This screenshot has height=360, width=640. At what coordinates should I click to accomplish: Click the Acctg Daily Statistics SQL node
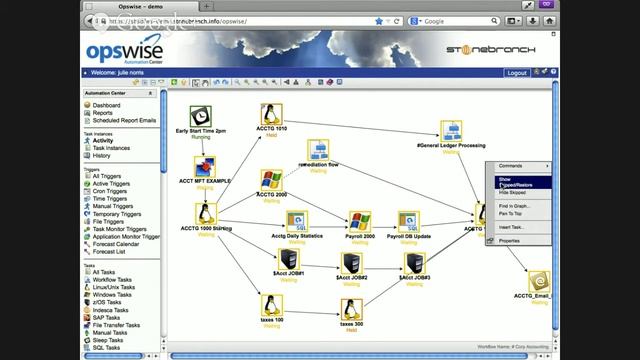297,222
